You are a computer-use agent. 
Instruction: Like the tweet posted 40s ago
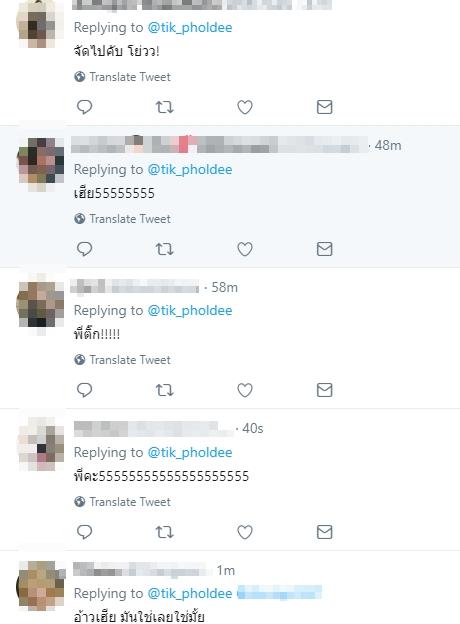(x=245, y=532)
